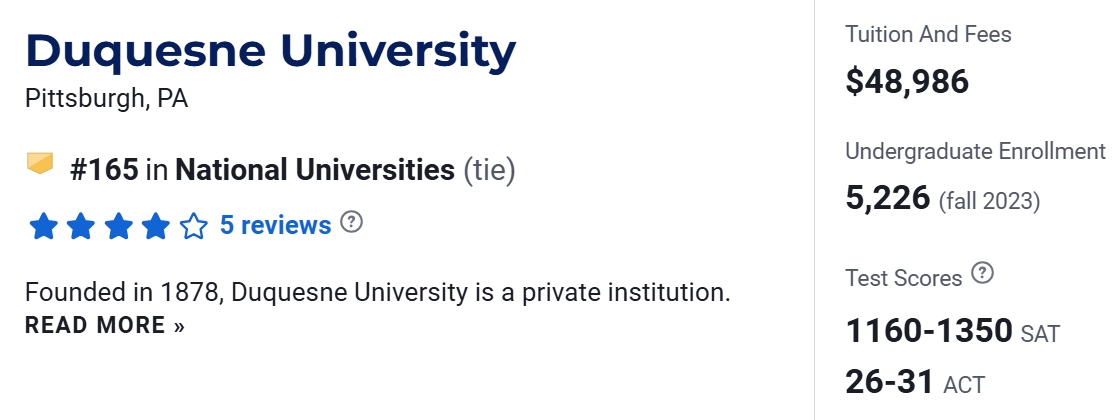Image resolution: width=1117 pixels, height=420 pixels.
Task: Click the $48,986 tuition amount
Action: tap(907, 81)
